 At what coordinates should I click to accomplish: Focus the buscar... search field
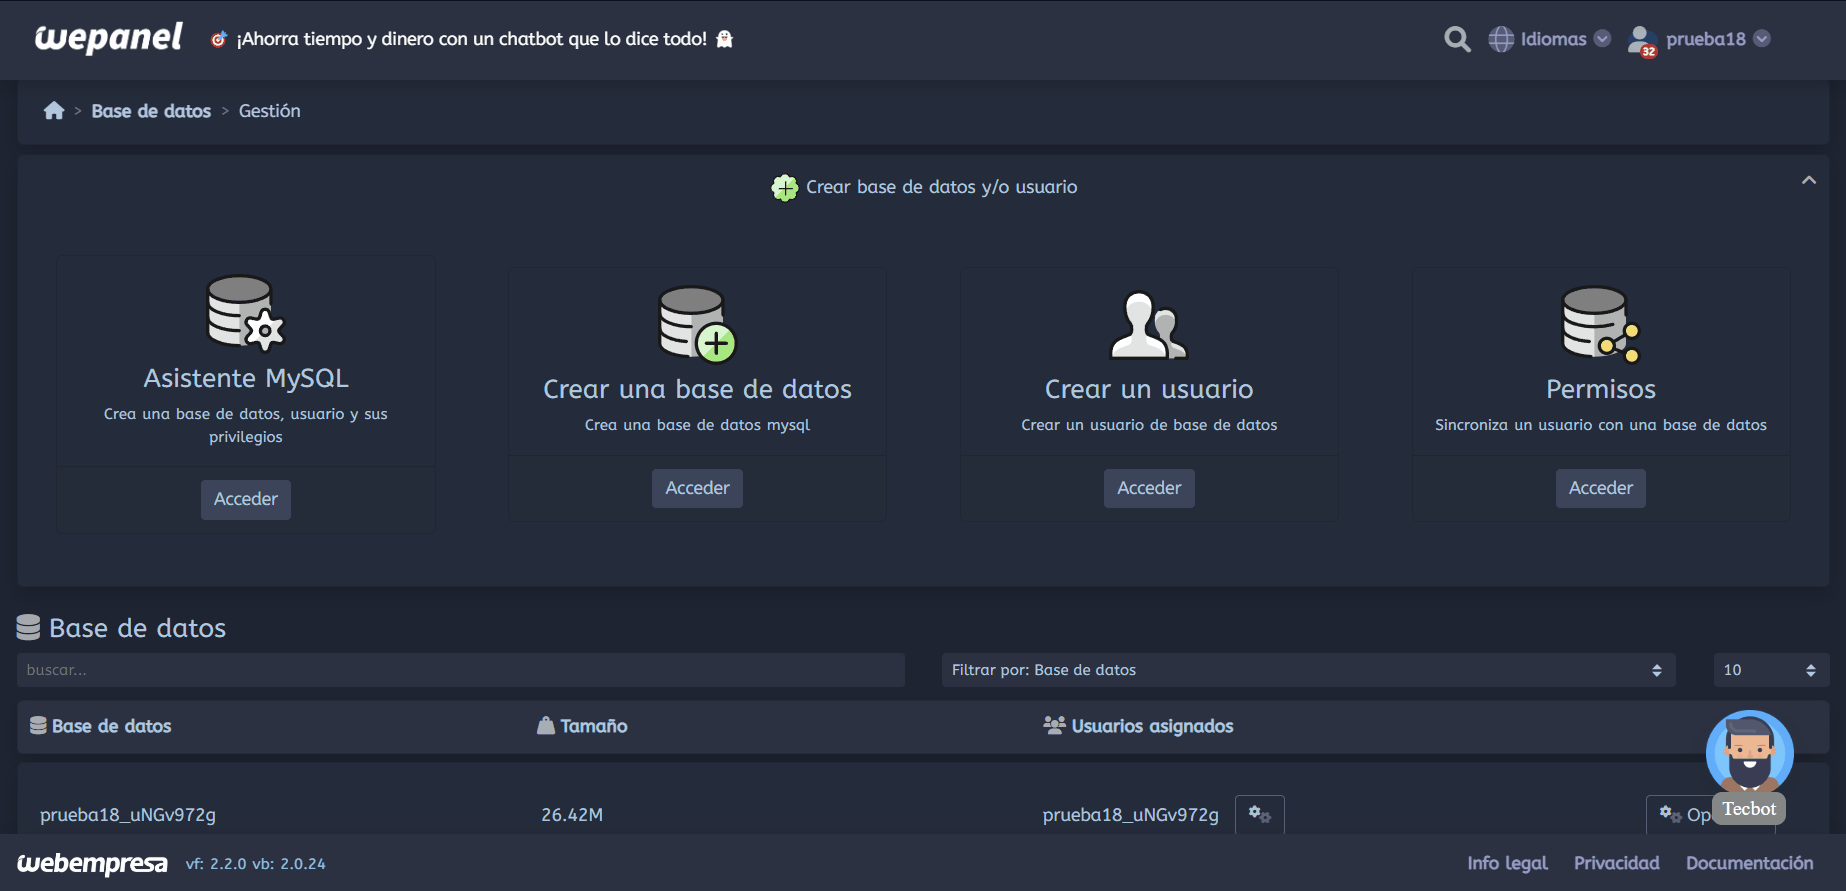coord(460,670)
